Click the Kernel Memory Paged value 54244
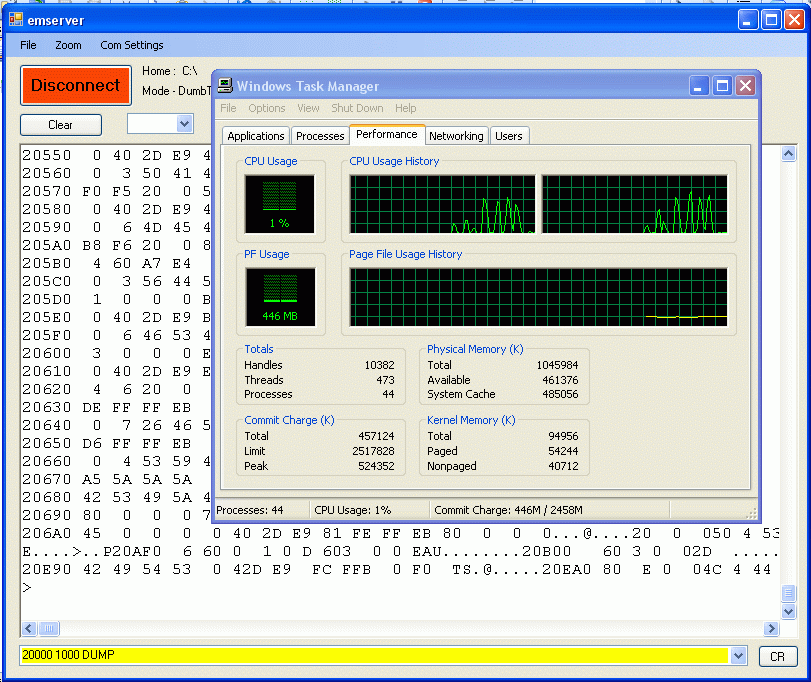This screenshot has height=682, width=811. pyautogui.click(x=563, y=451)
